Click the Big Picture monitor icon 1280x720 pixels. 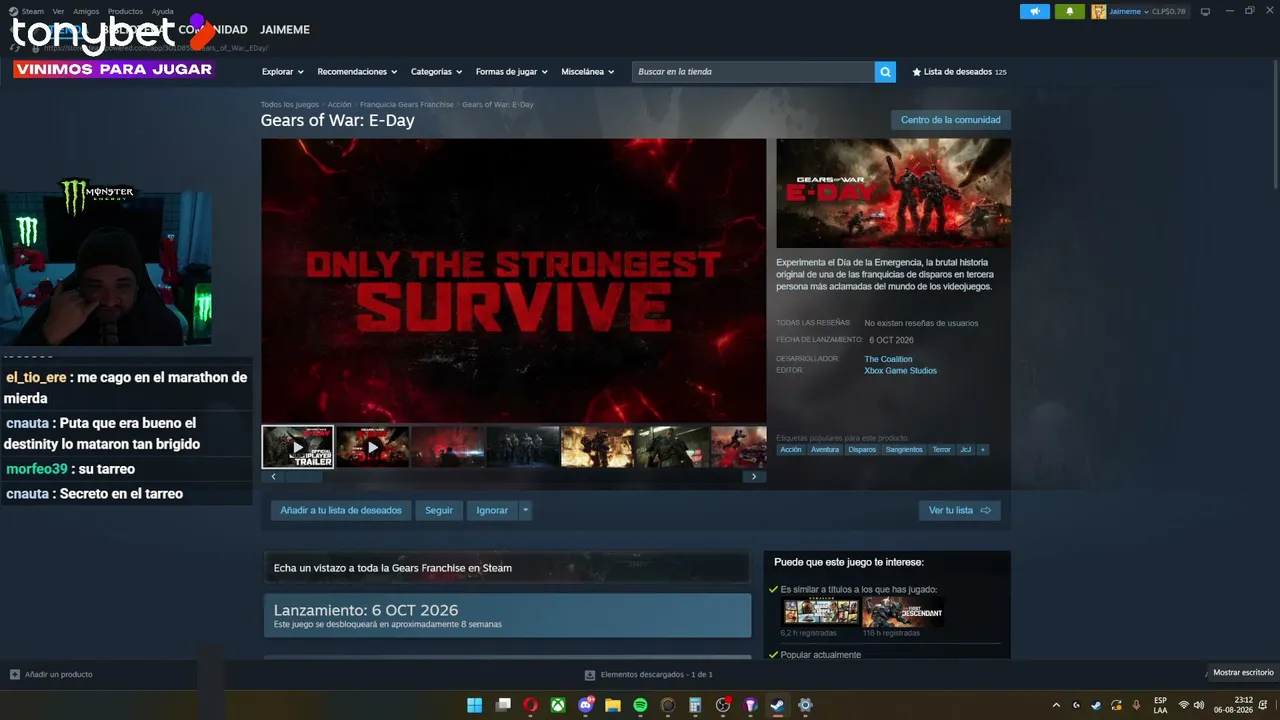1205,12
